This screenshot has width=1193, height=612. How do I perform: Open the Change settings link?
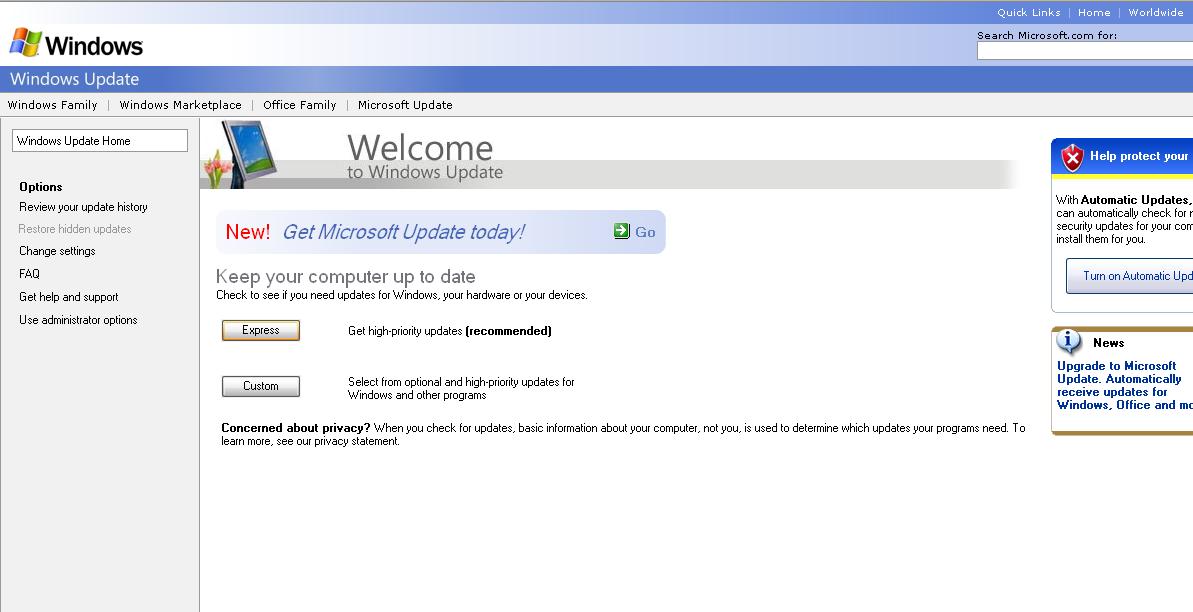point(57,251)
